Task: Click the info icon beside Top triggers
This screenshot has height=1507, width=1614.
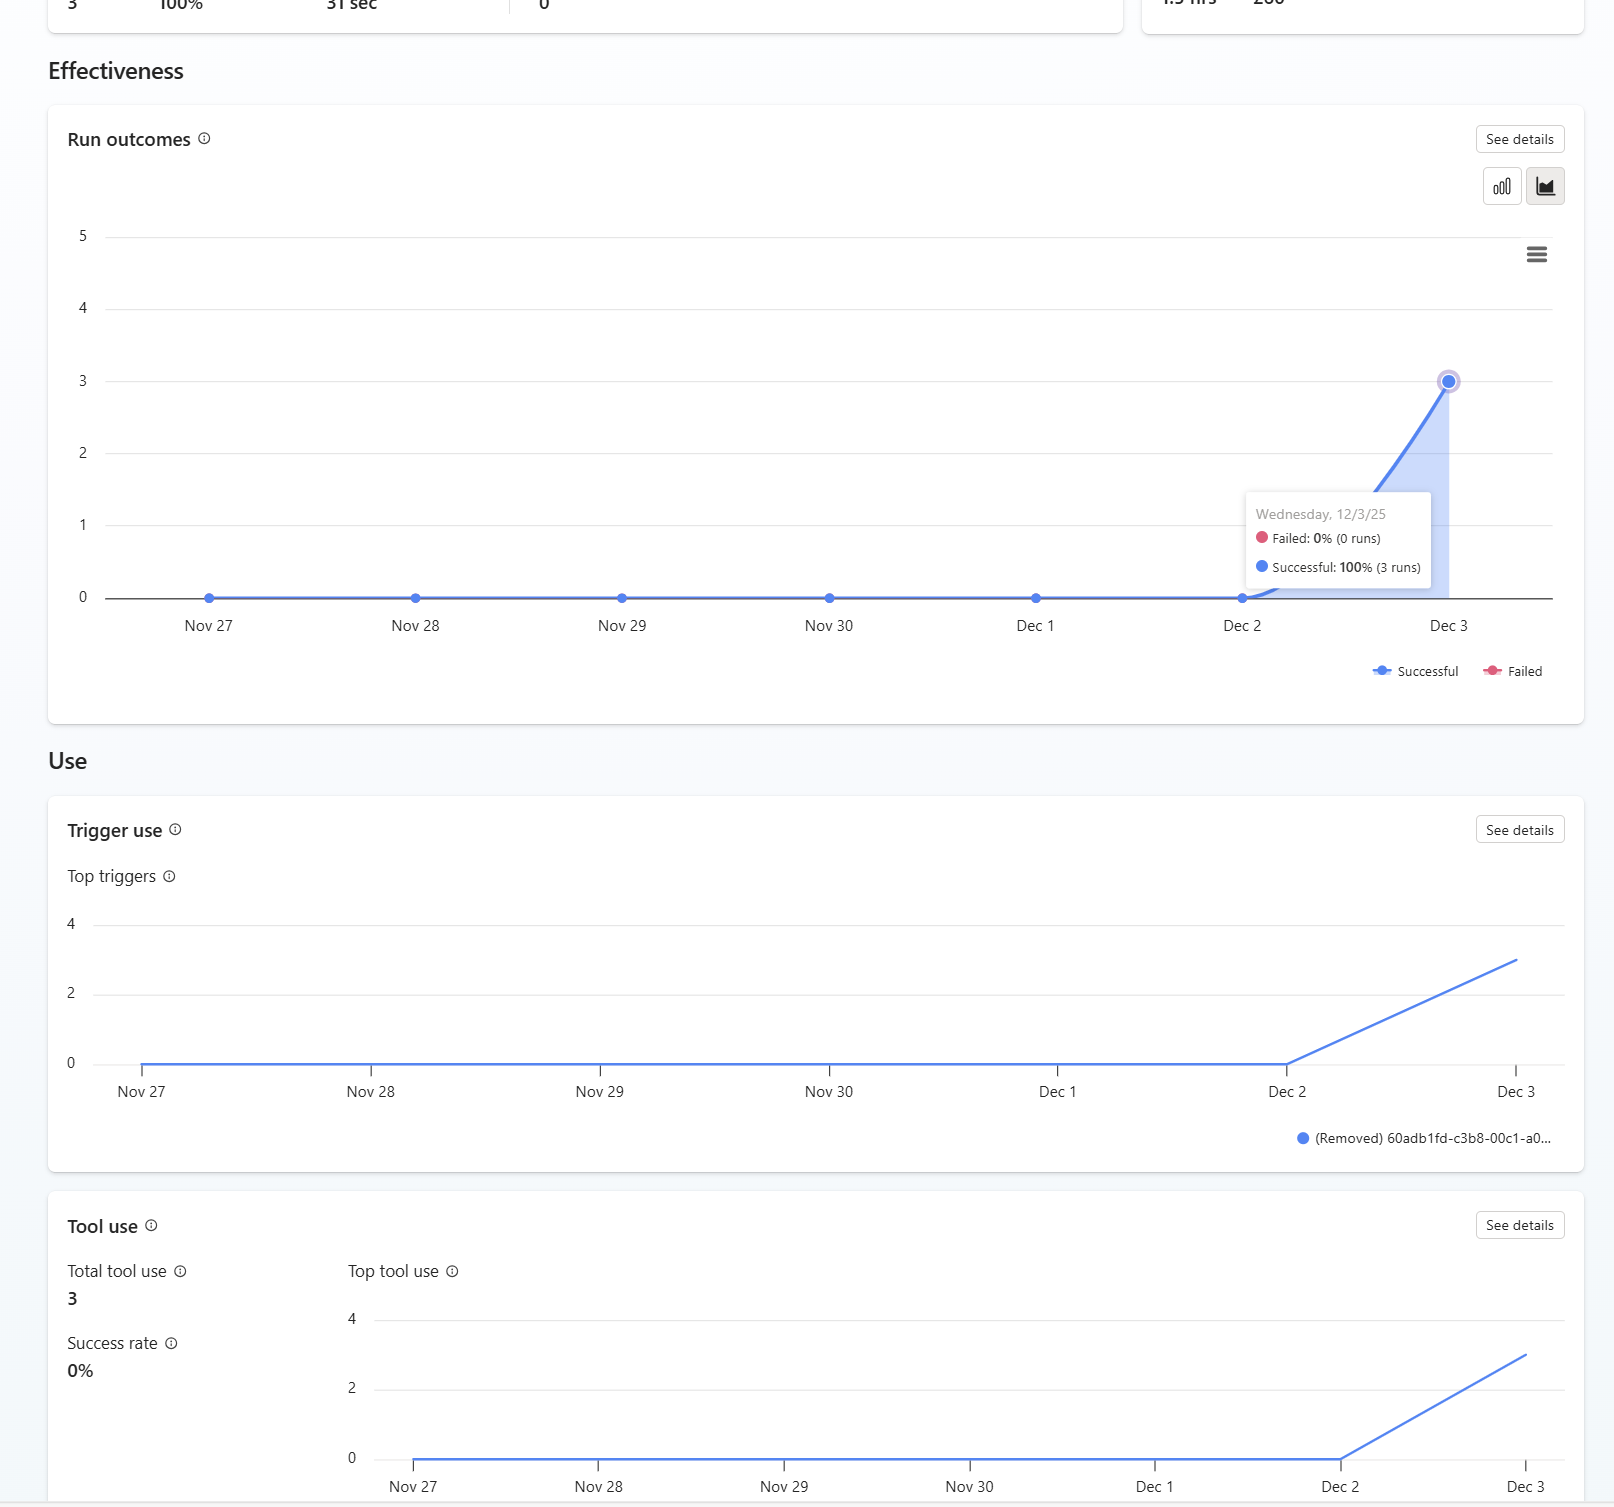Action: [x=169, y=877]
